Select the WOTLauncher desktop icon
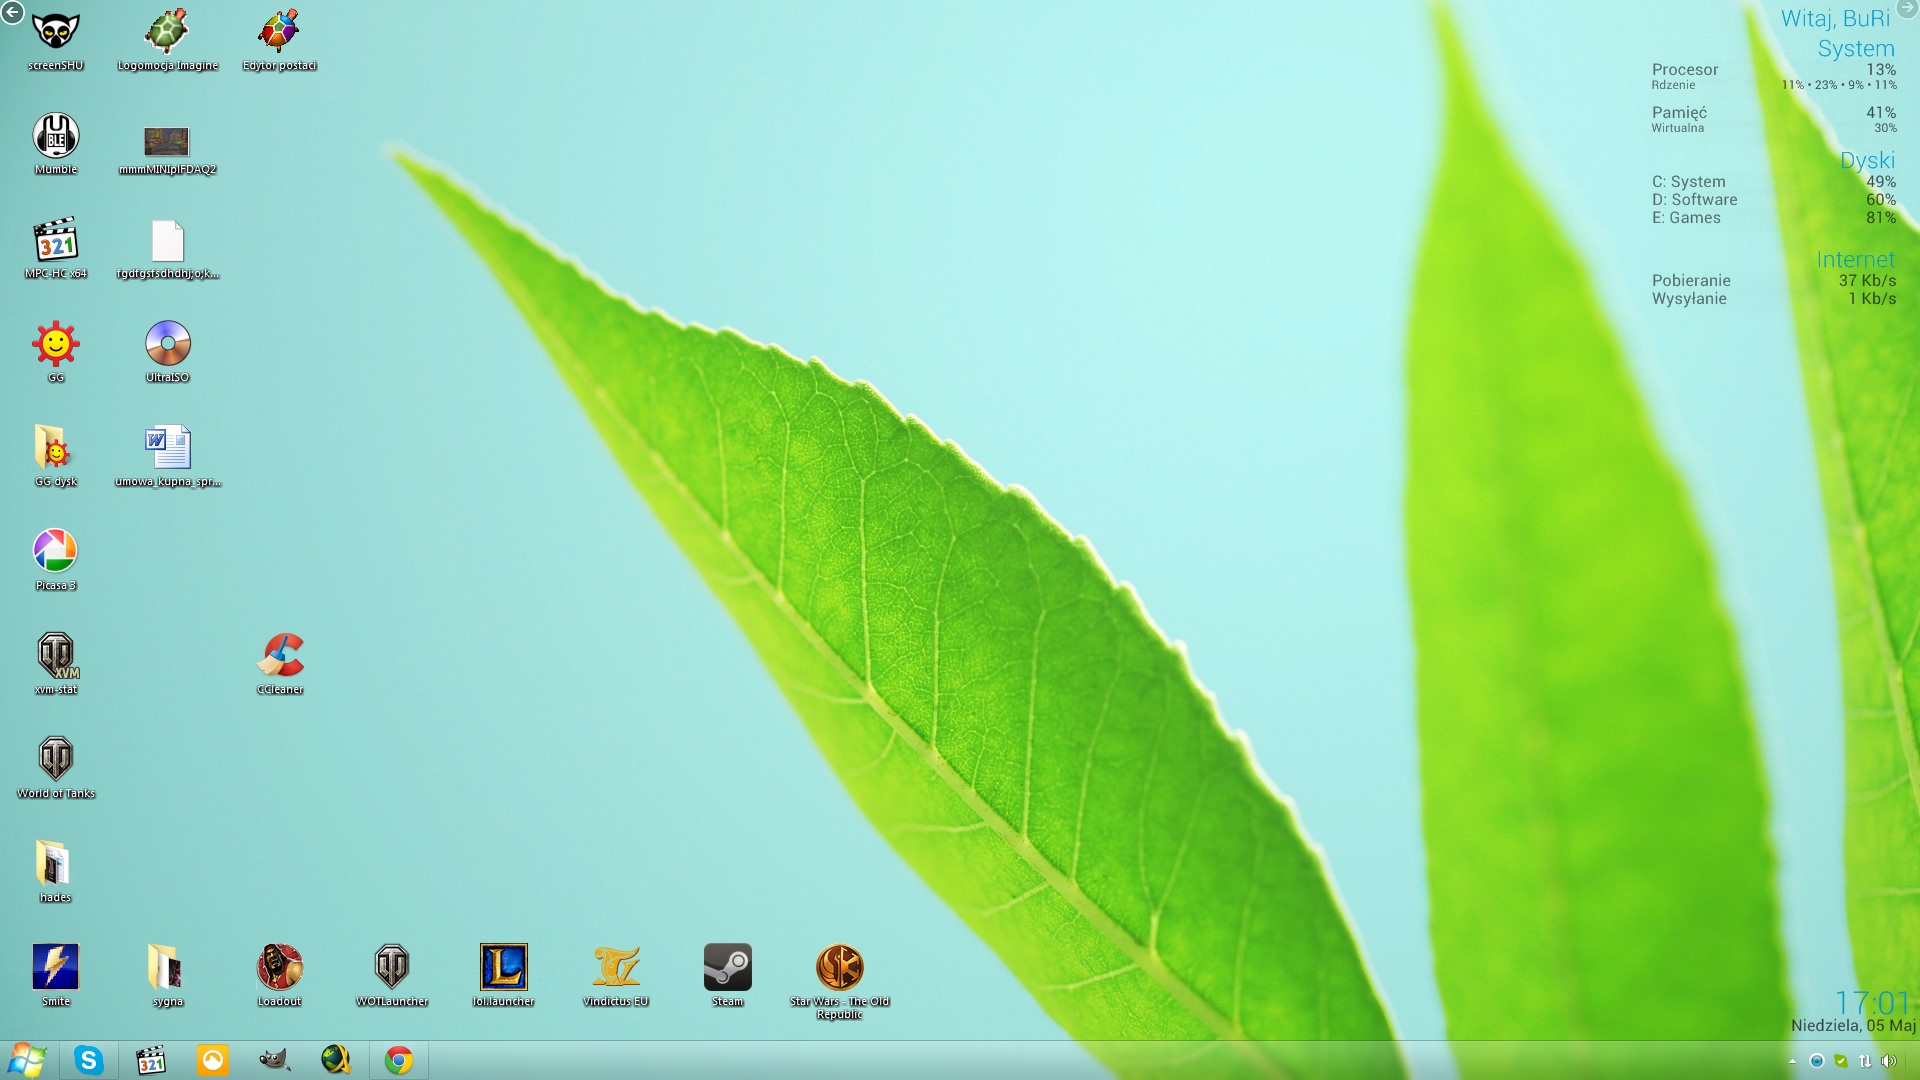 (392, 976)
